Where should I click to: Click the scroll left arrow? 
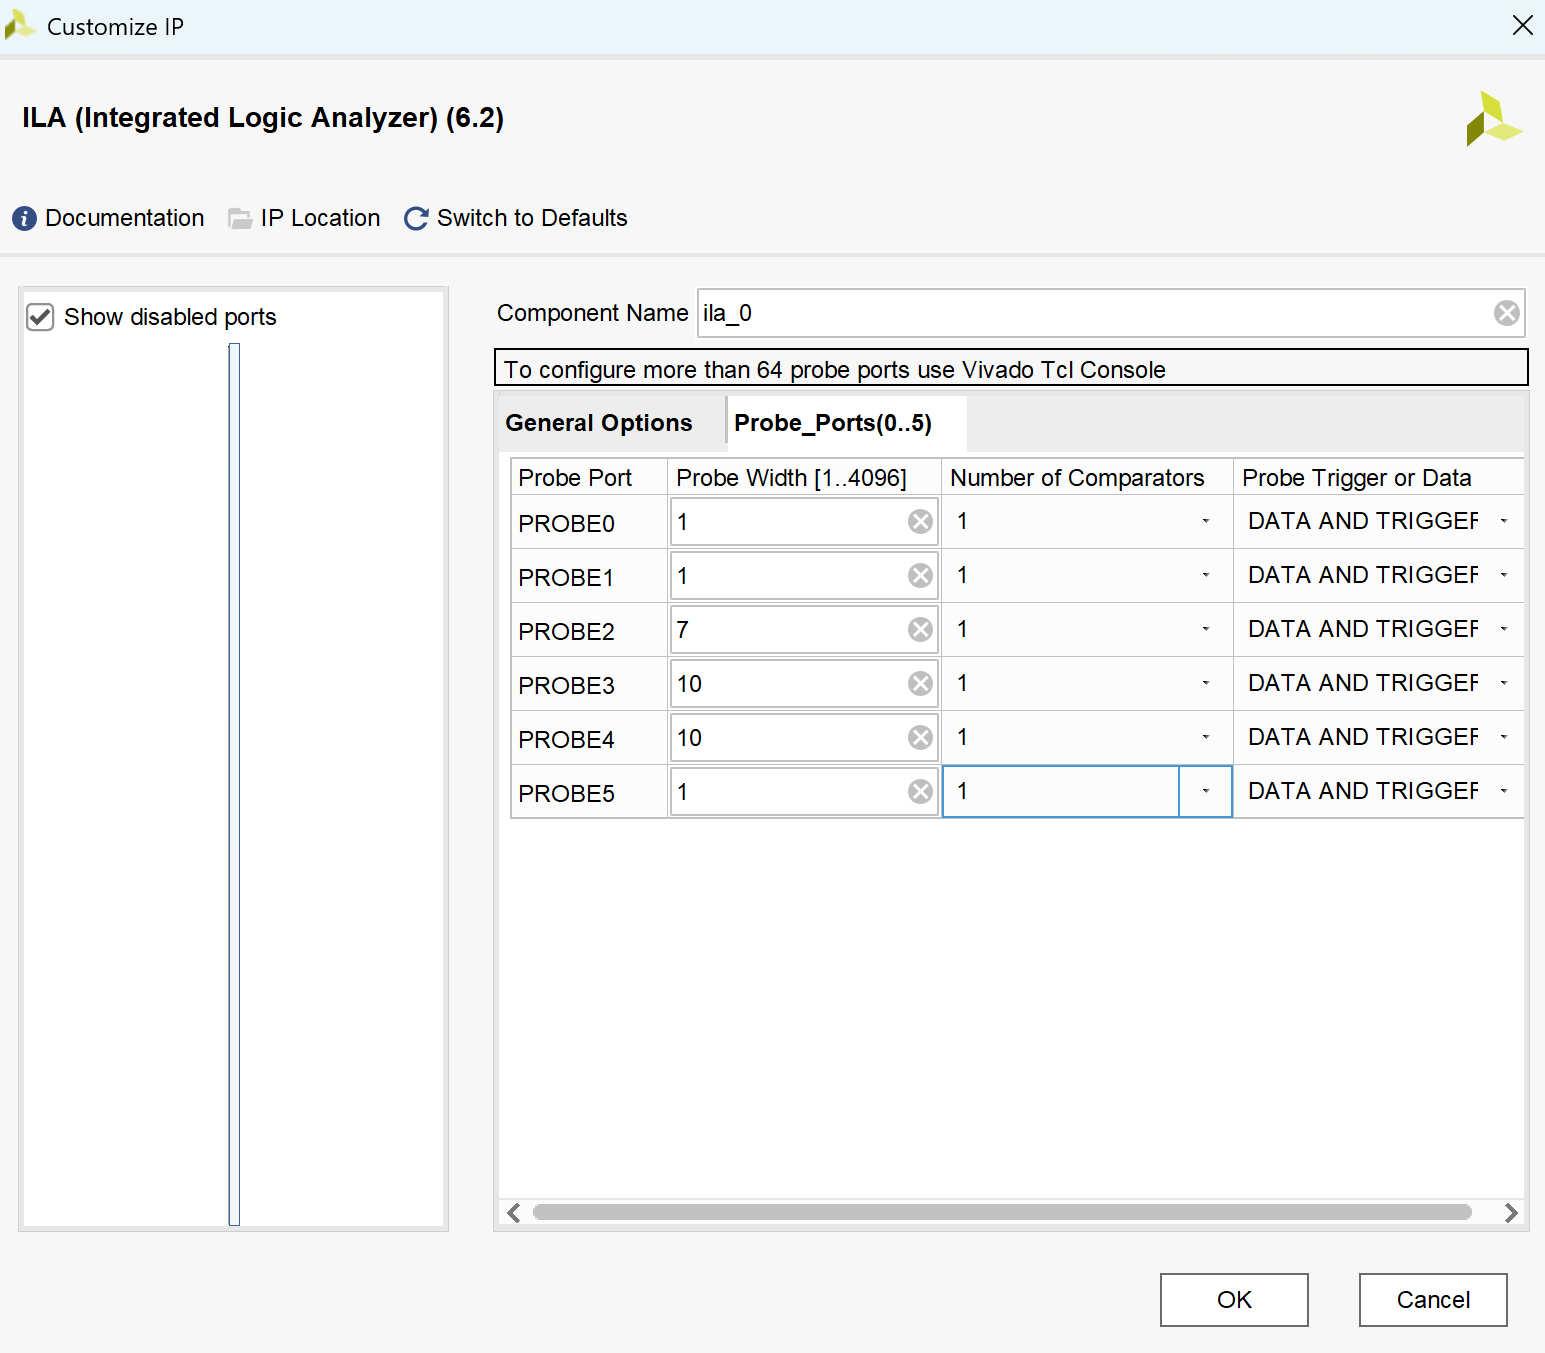coord(514,1212)
